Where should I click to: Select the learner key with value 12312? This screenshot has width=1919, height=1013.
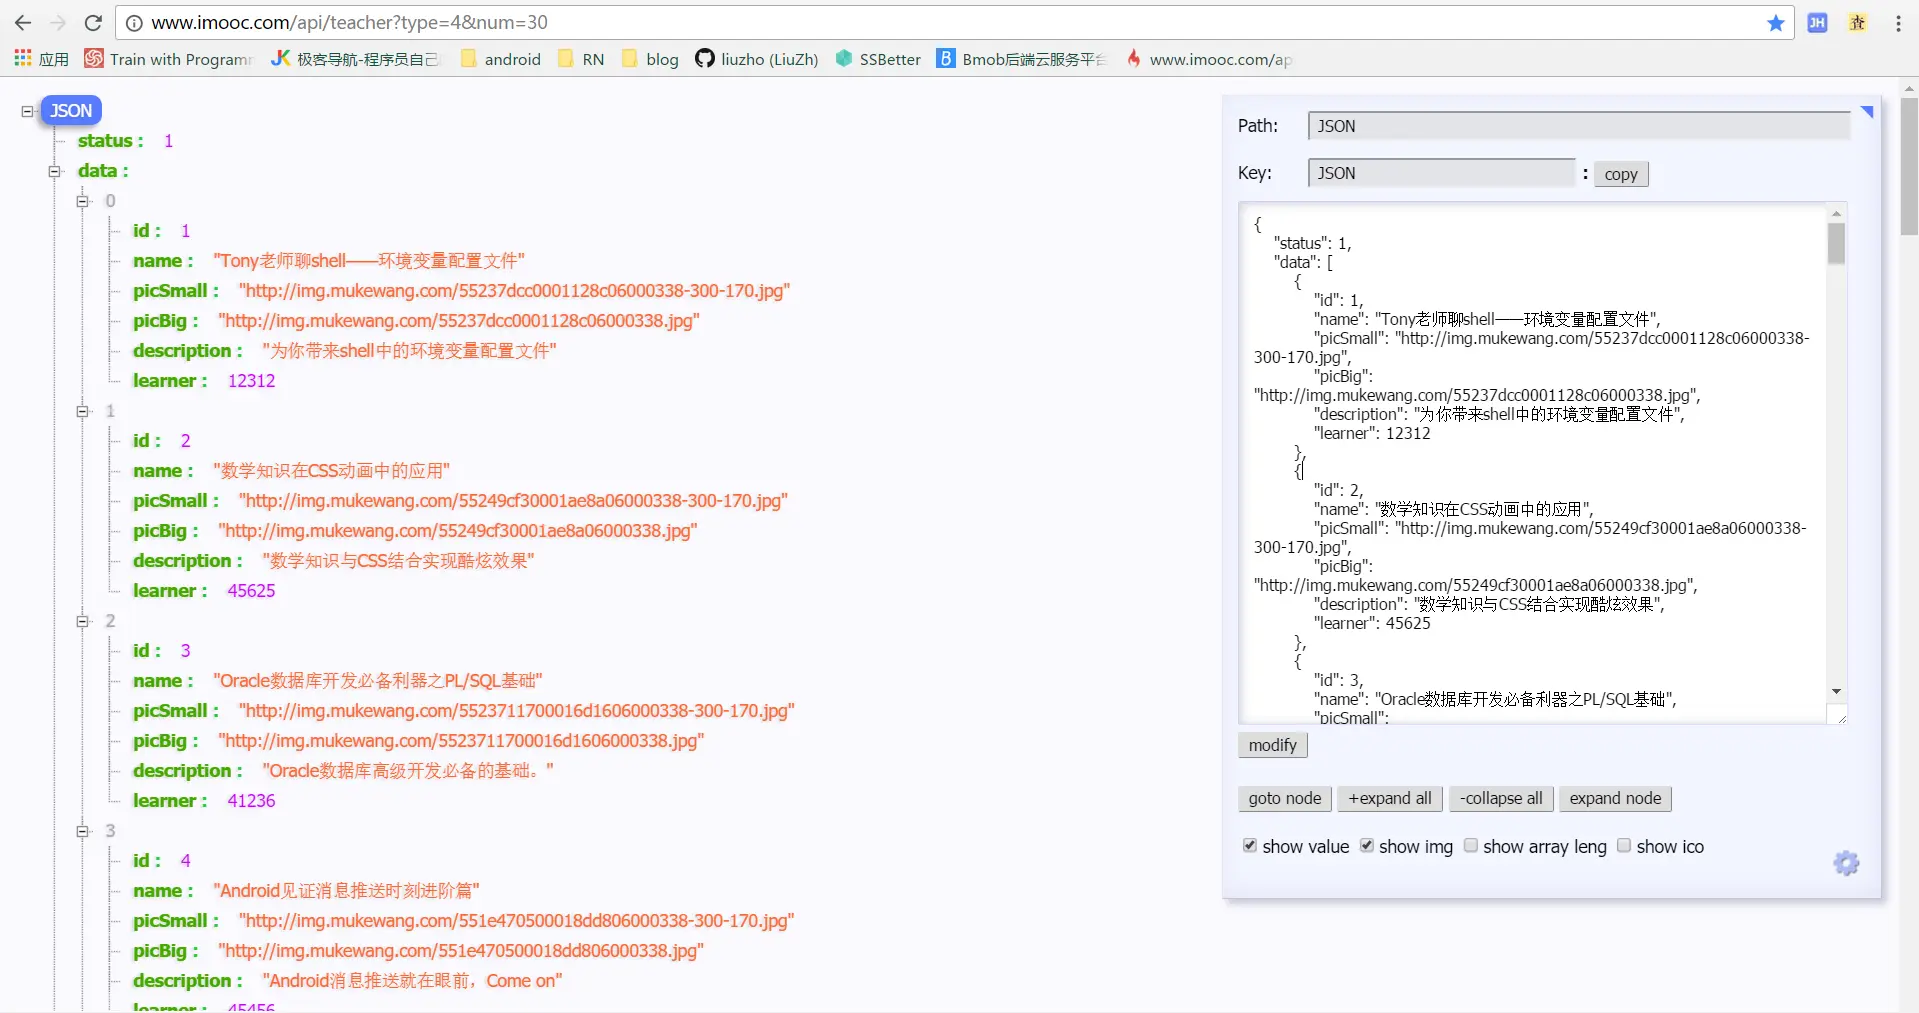click(x=170, y=381)
